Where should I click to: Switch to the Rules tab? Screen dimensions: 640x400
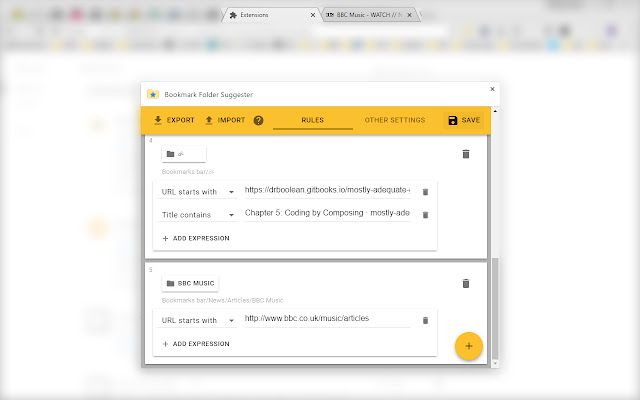tap(313, 120)
